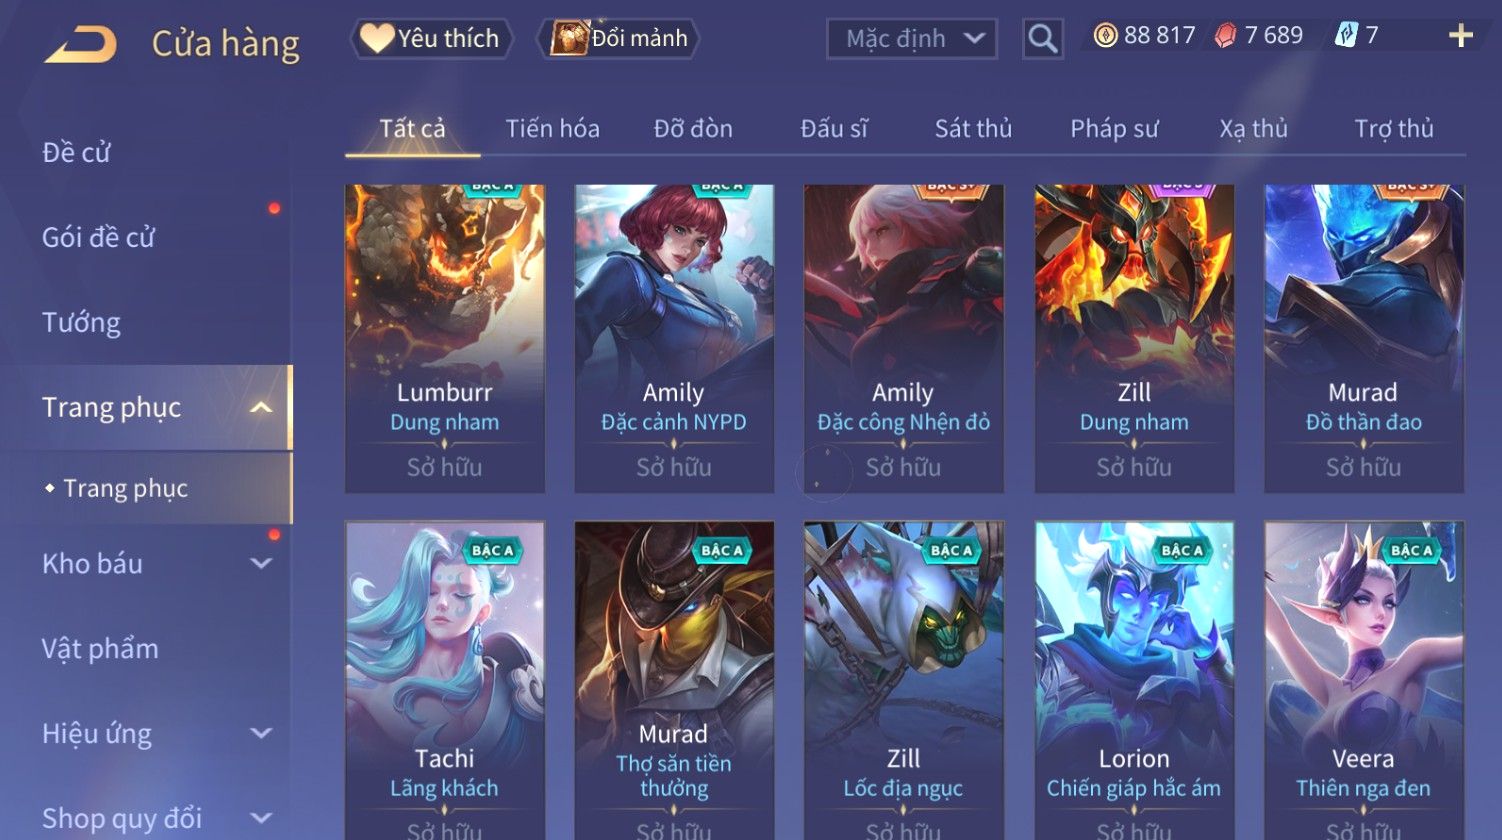The height and width of the screenshot is (840, 1502).
Task: Tap the plus icon to add currency
Action: (1460, 36)
